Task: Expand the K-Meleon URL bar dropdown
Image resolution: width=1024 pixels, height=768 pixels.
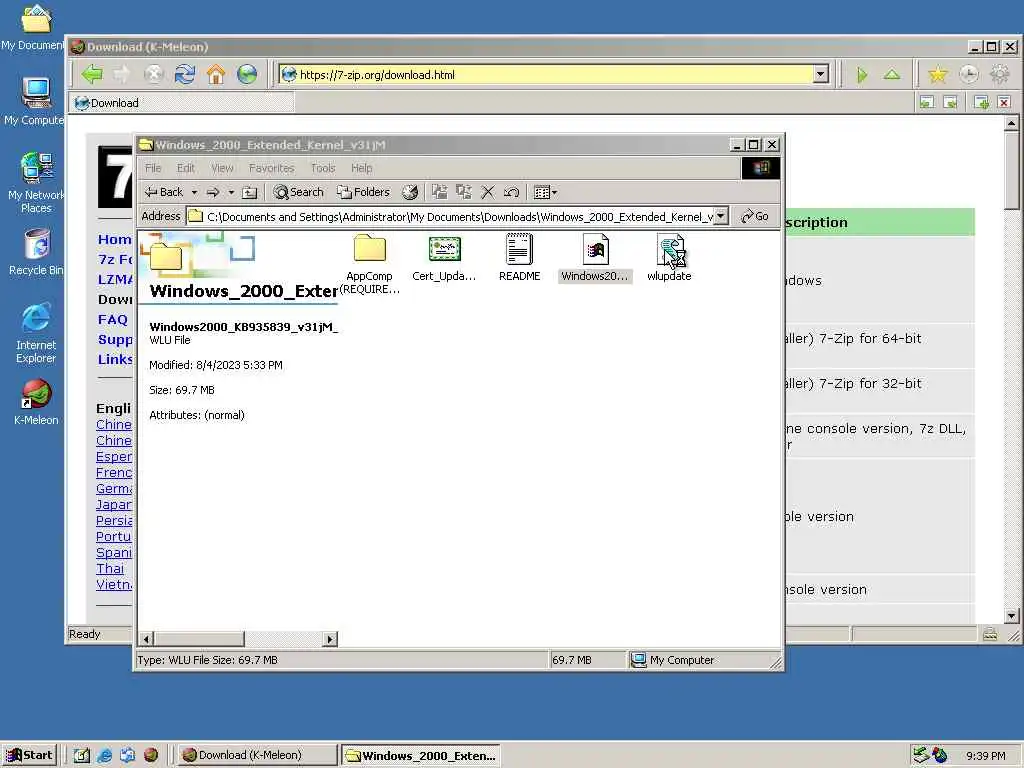Action: coord(821,74)
